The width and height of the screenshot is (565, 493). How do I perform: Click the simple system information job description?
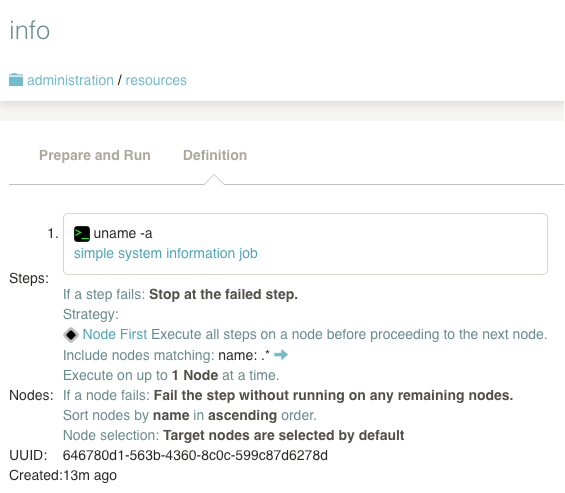coord(166,253)
